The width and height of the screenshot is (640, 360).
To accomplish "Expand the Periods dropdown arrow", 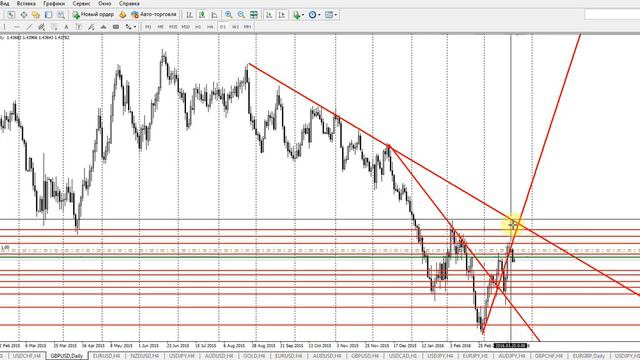I will [x=319, y=15].
